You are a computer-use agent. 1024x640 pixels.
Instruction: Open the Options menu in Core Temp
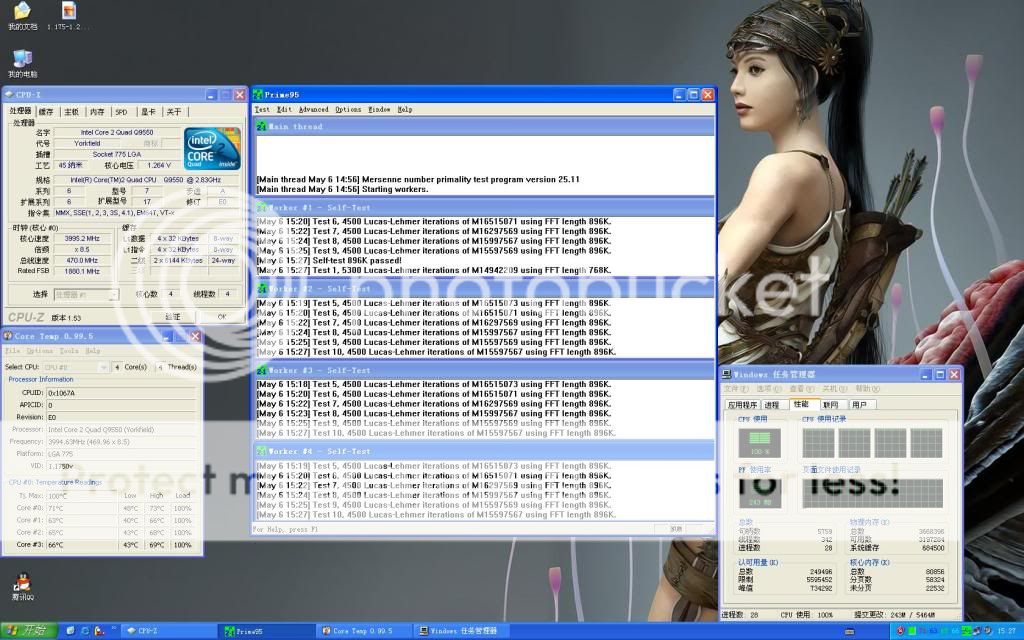[x=40, y=351]
